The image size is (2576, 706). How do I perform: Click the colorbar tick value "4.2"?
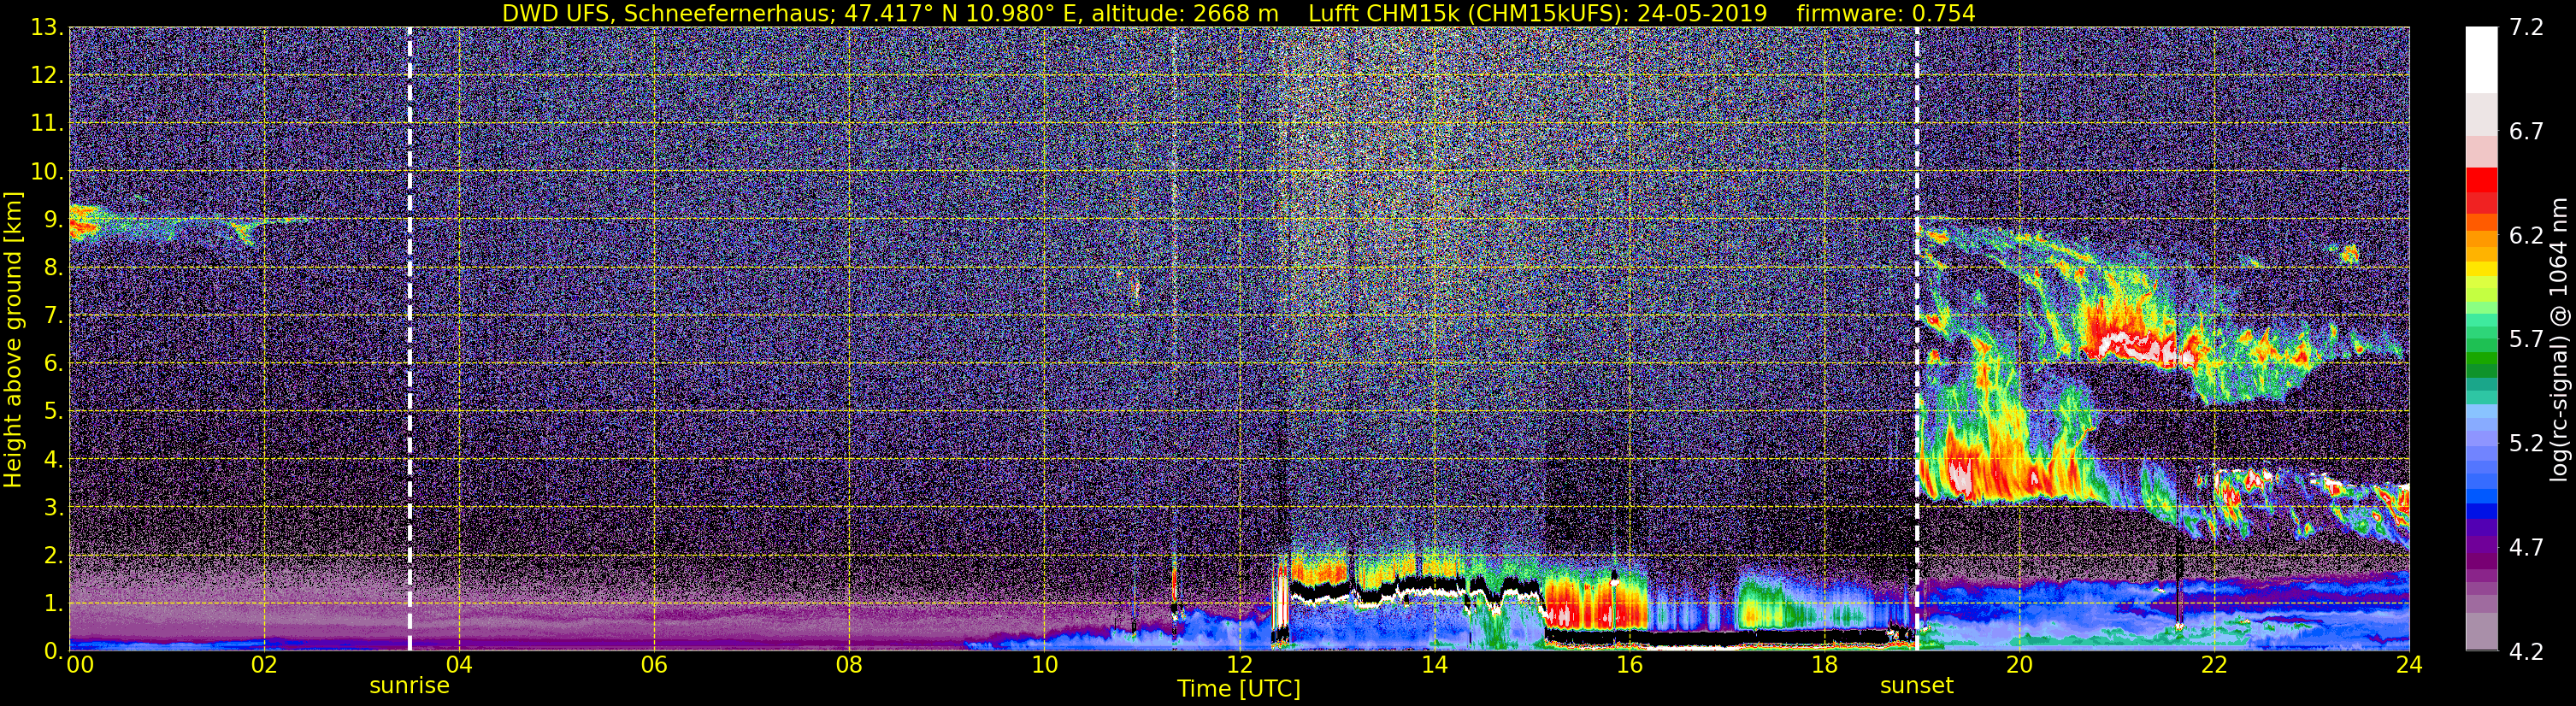point(2526,651)
